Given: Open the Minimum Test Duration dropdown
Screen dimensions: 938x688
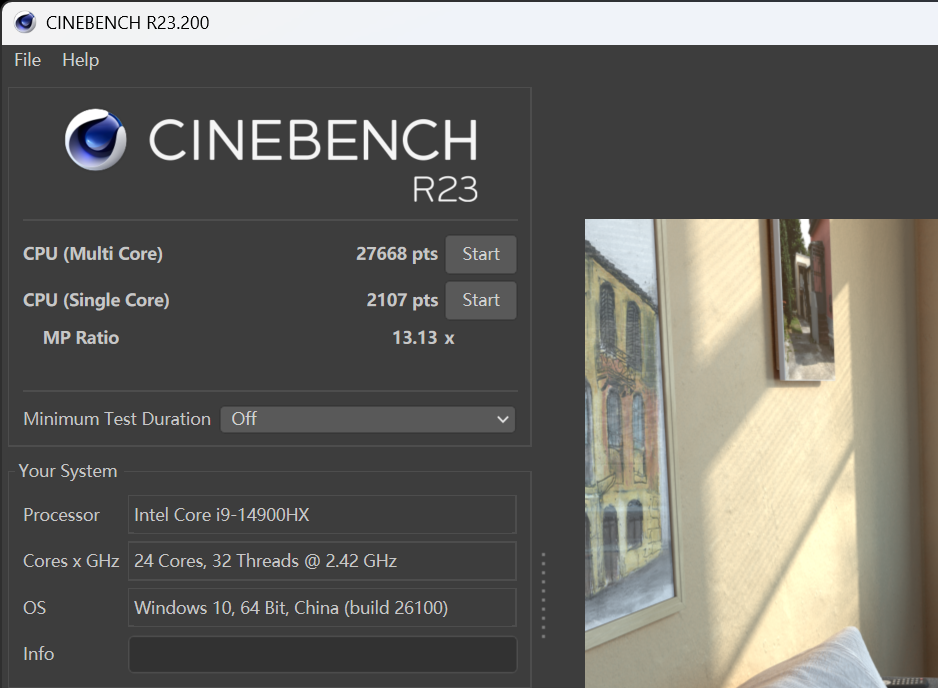Looking at the screenshot, I should [x=368, y=419].
